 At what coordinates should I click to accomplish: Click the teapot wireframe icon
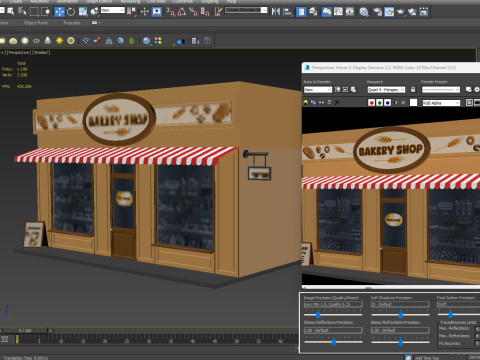[36, 41]
